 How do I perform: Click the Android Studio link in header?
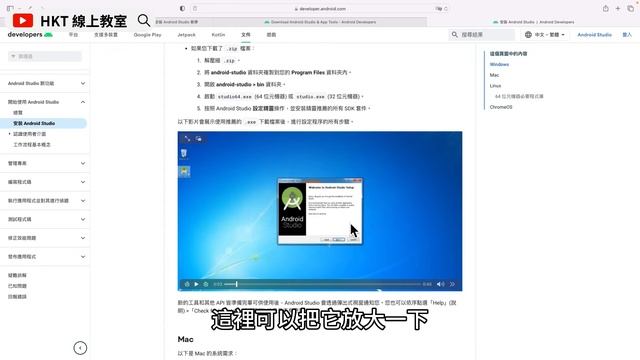(594, 35)
